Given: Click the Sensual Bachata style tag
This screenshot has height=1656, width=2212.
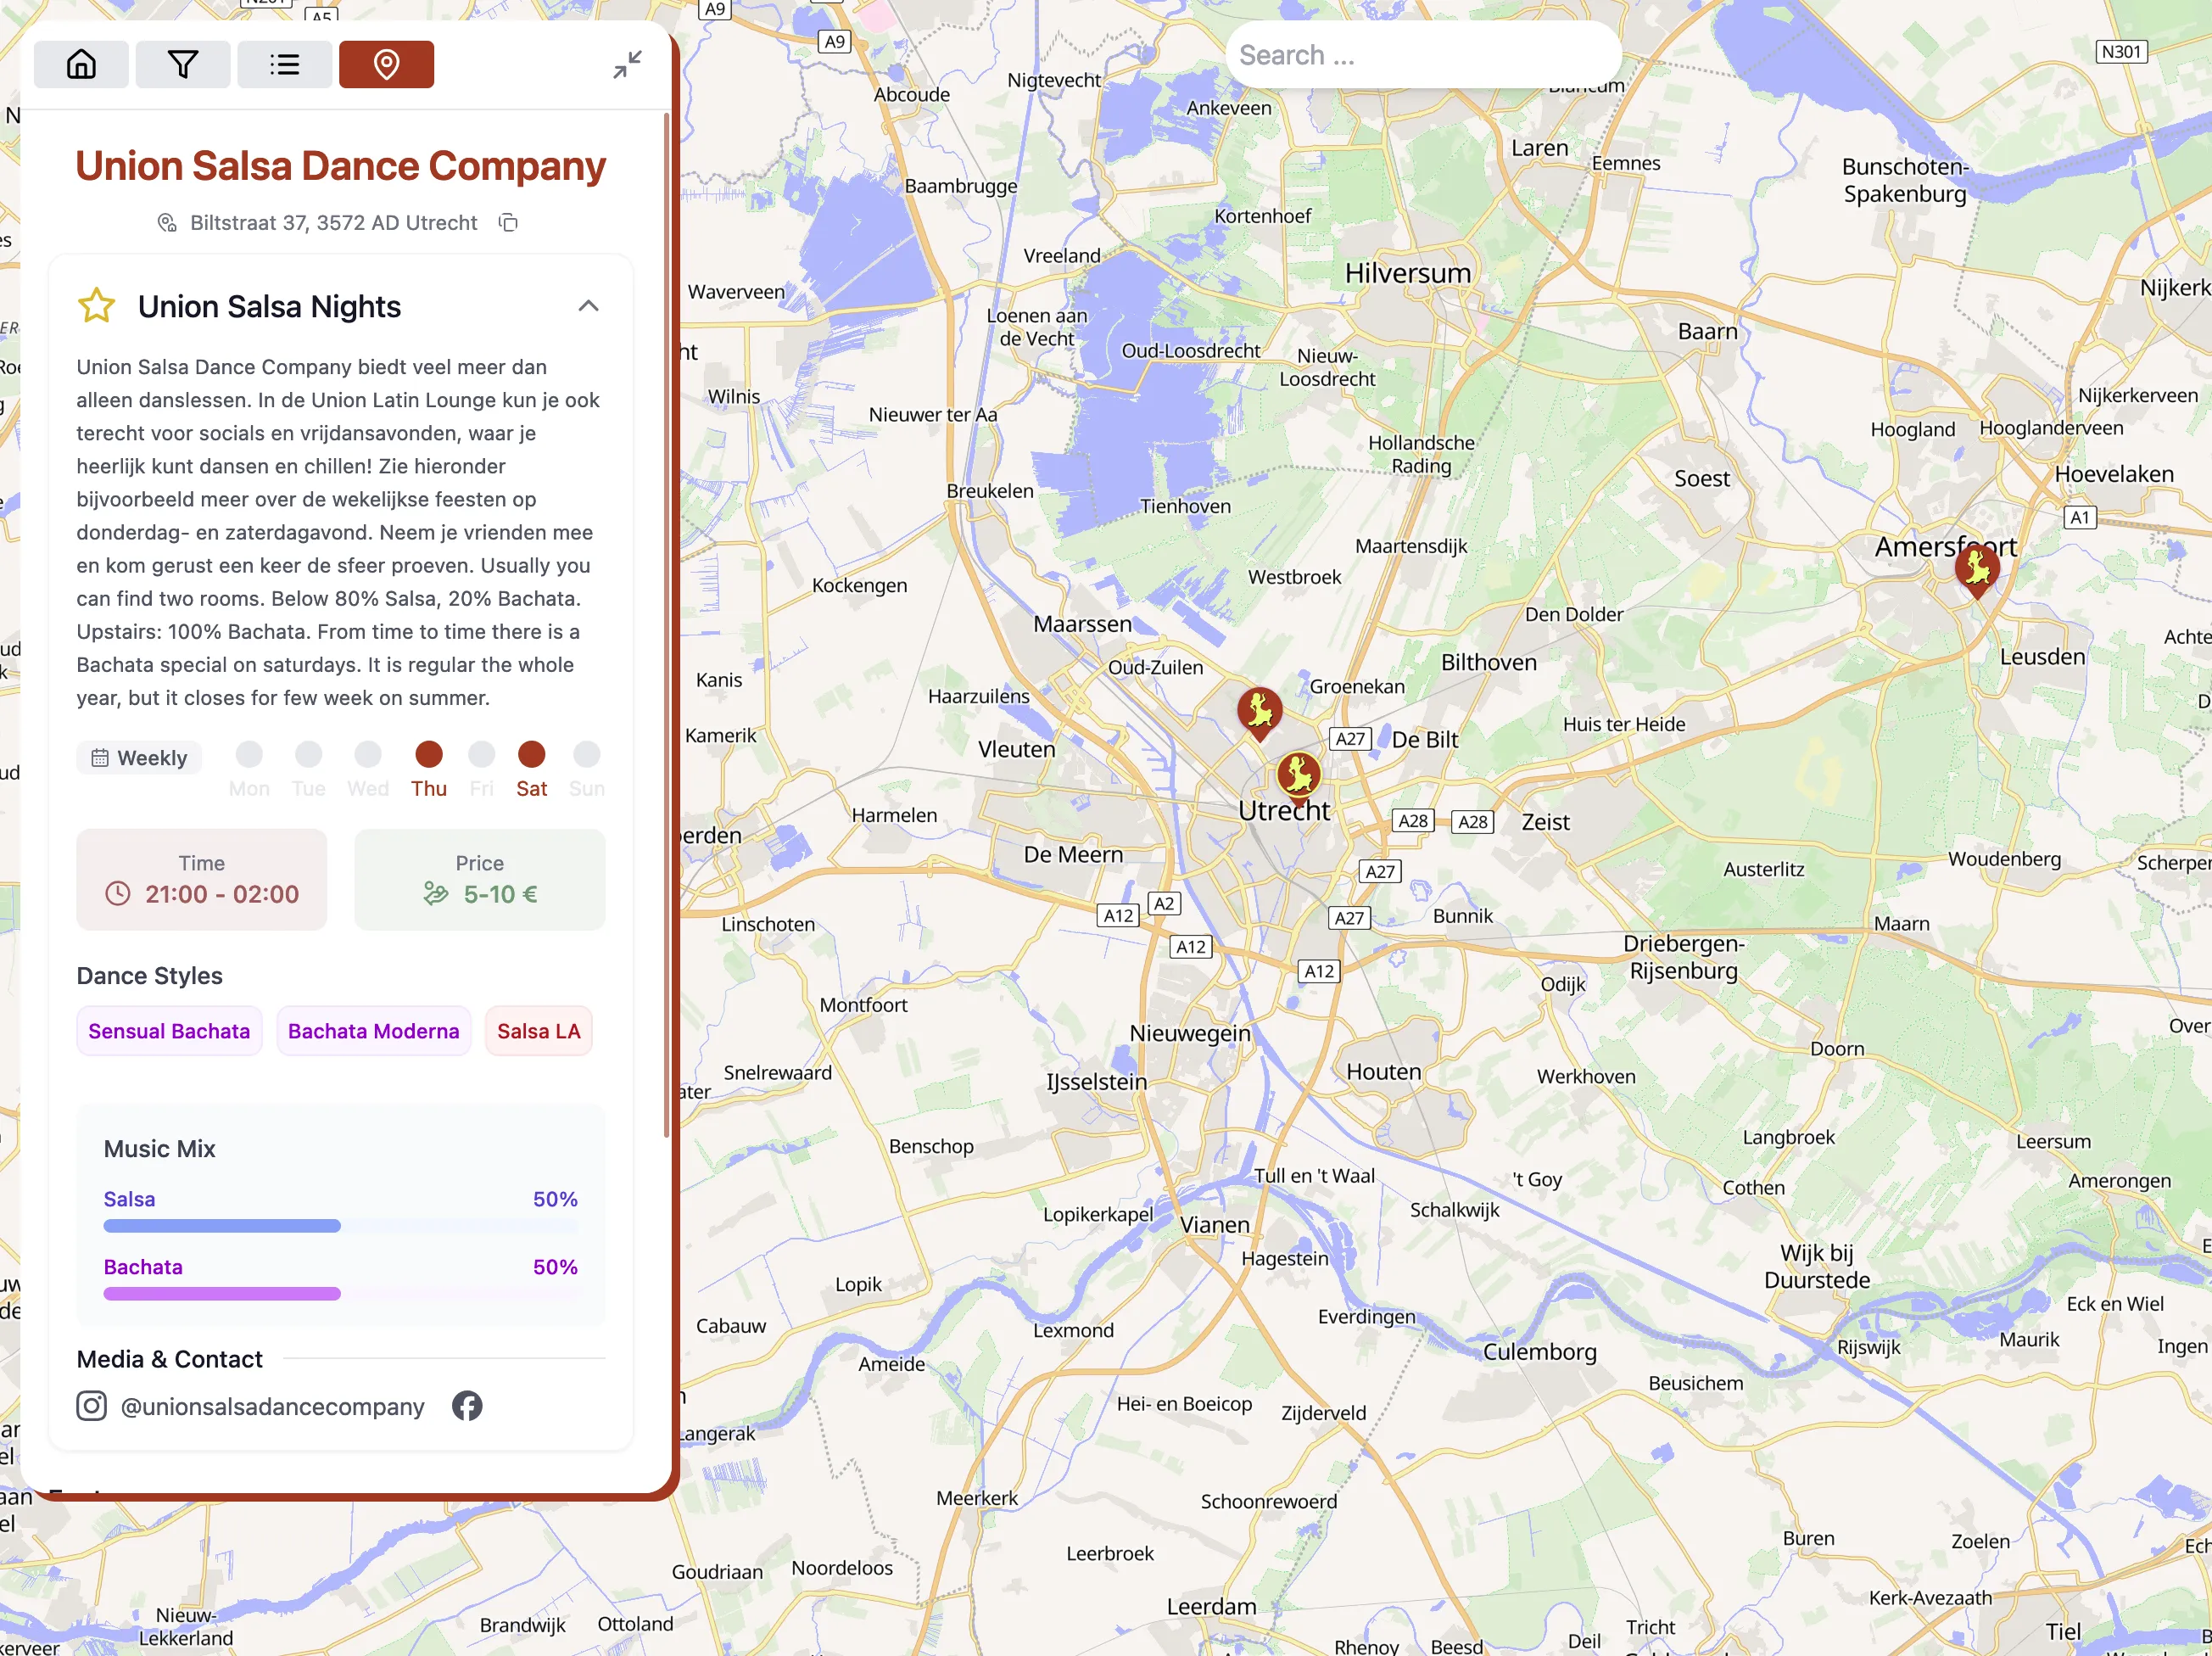Looking at the screenshot, I should pos(169,1031).
